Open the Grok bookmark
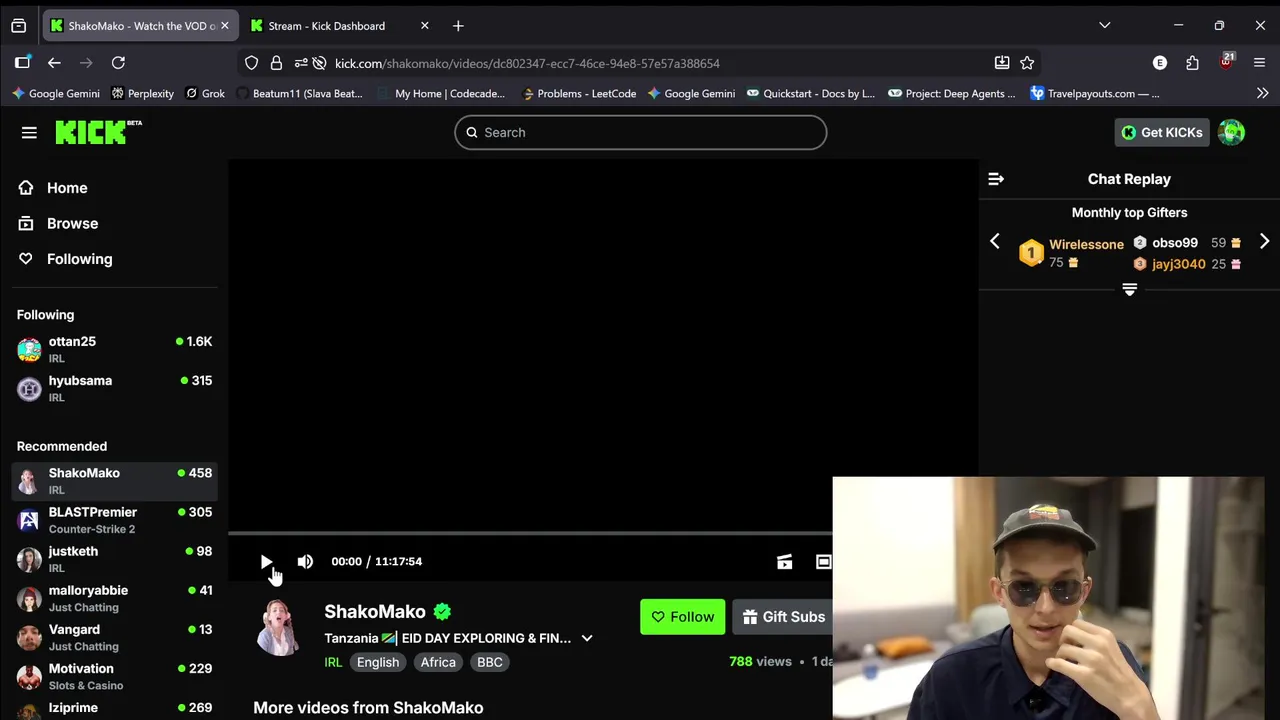Image resolution: width=1280 pixels, height=720 pixels. [x=204, y=93]
